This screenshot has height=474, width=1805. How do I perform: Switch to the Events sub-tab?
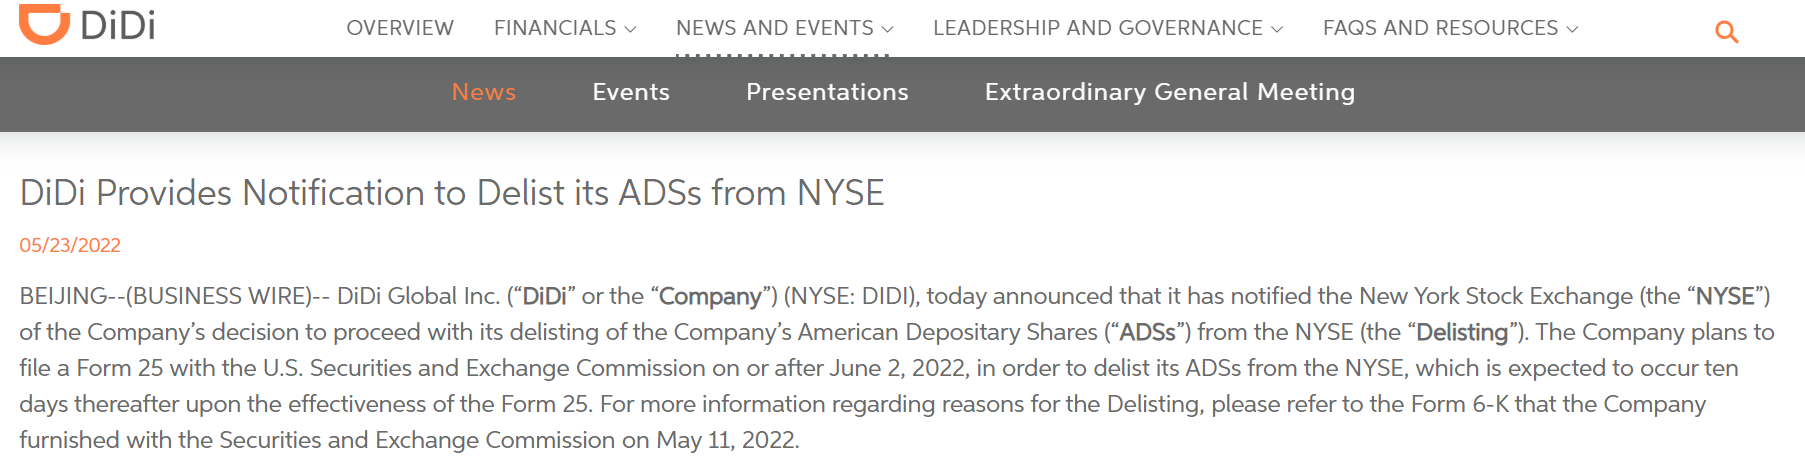(x=631, y=92)
